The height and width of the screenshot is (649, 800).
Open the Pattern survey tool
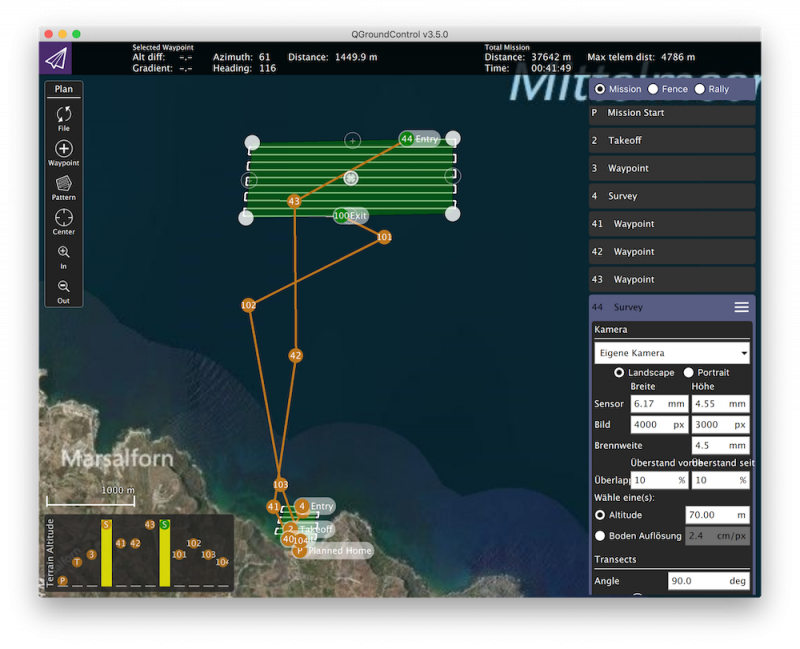tap(64, 187)
